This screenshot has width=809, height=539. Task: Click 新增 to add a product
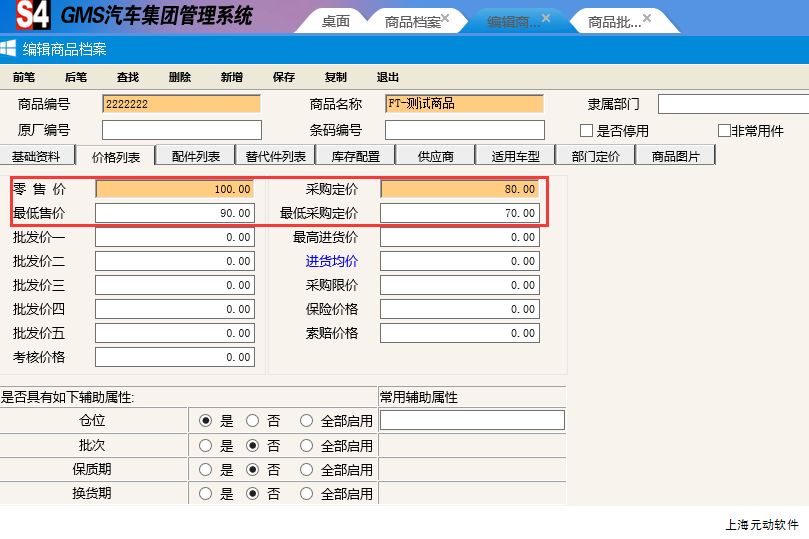231,77
